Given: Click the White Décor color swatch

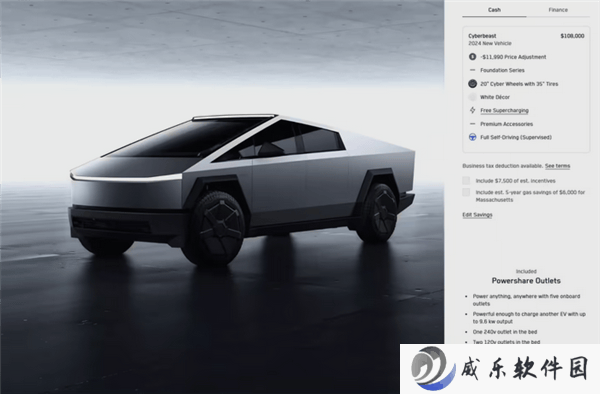Looking at the screenshot, I should (473, 97).
